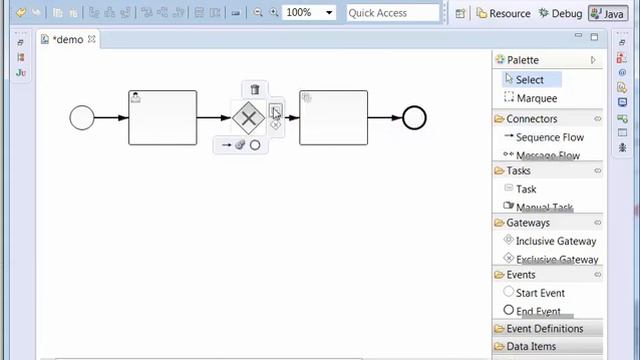Expand the Event Definitions palette drawer

pos(548,329)
